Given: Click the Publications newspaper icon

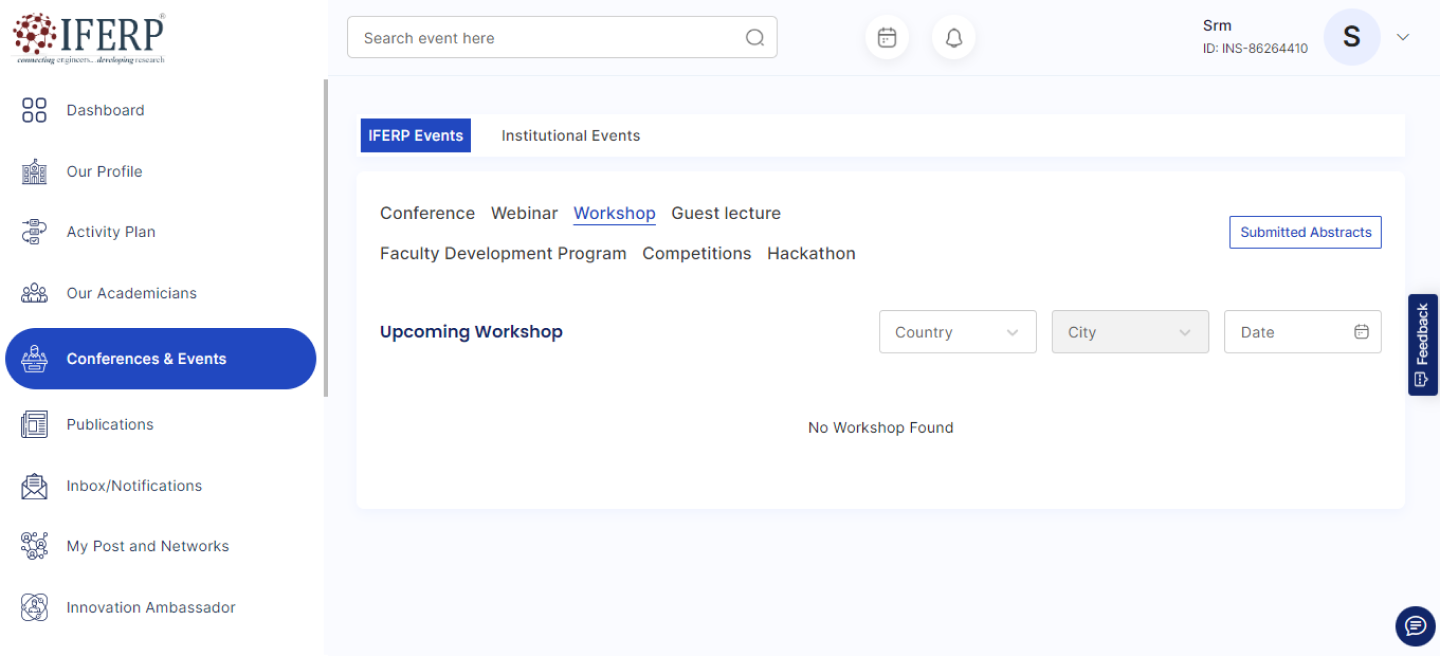Looking at the screenshot, I should click(34, 425).
